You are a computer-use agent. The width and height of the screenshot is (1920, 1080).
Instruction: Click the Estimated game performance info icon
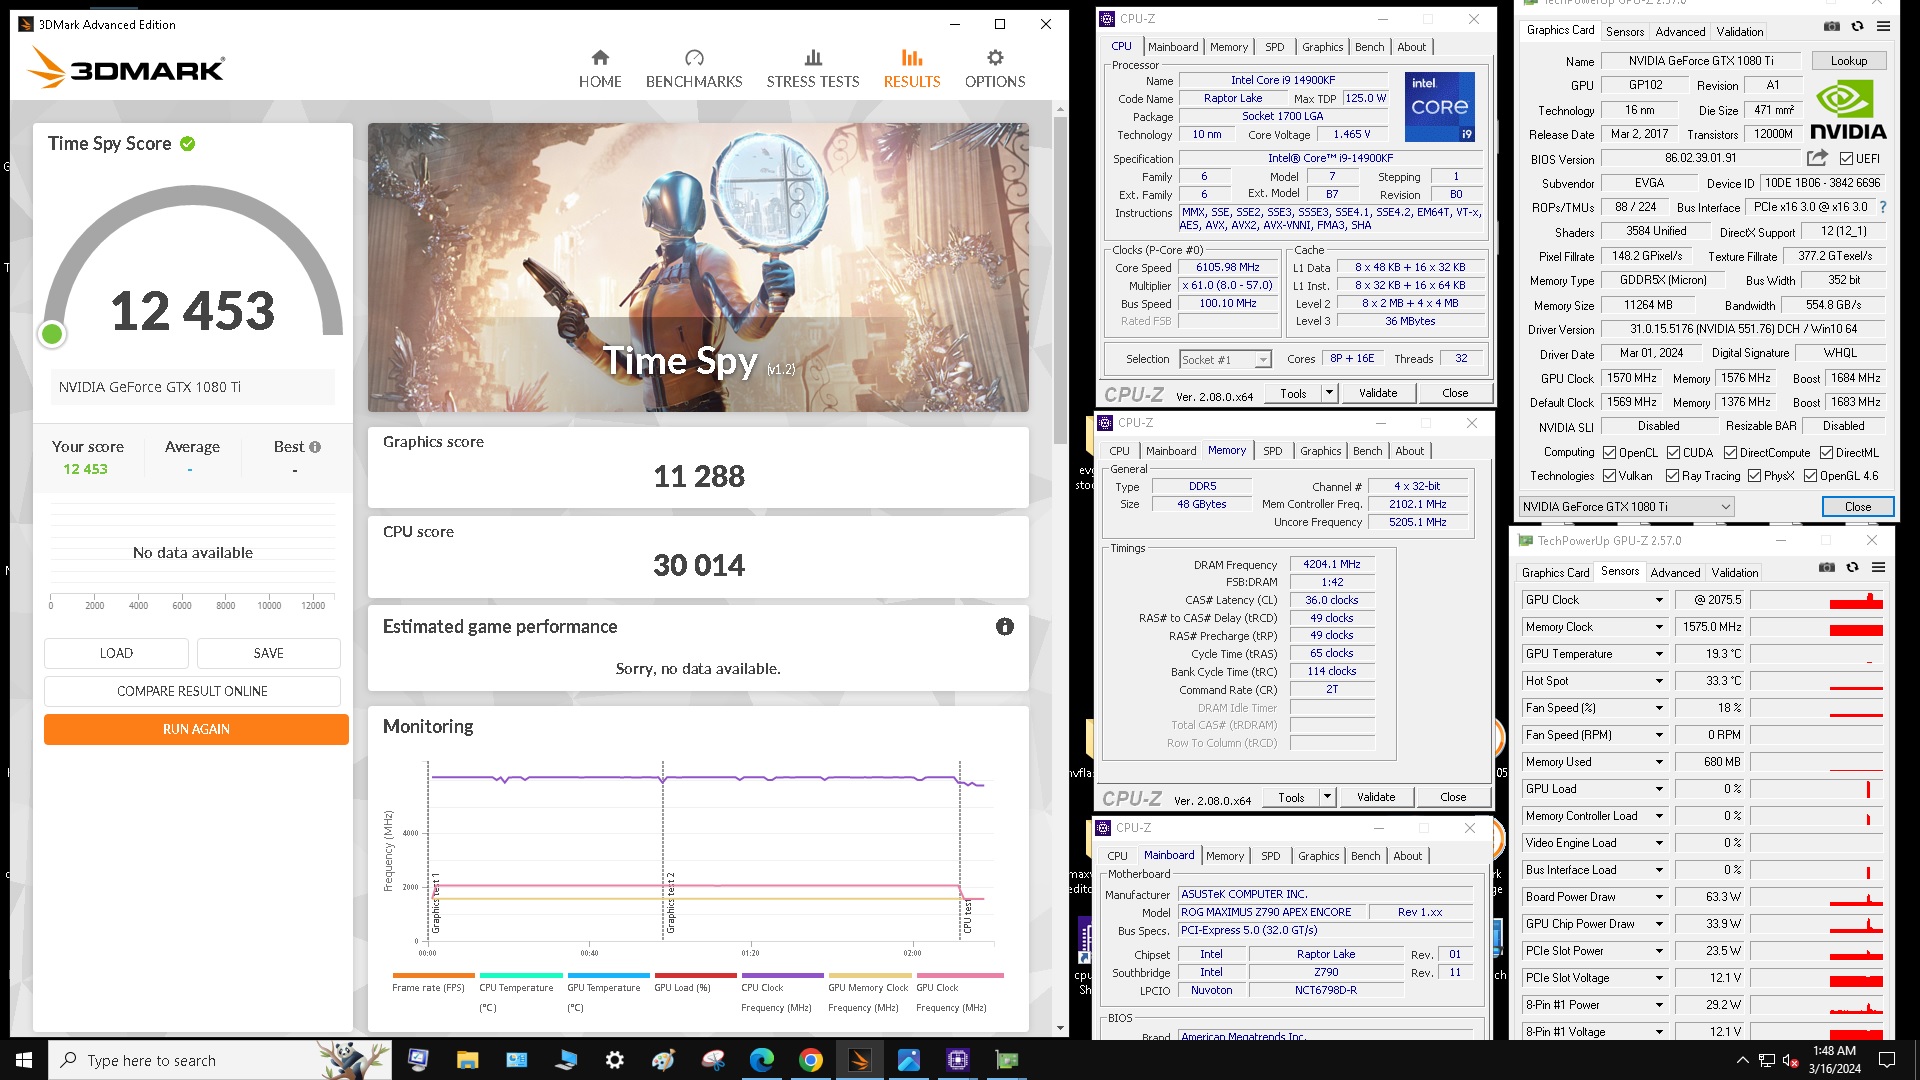tap(1005, 627)
